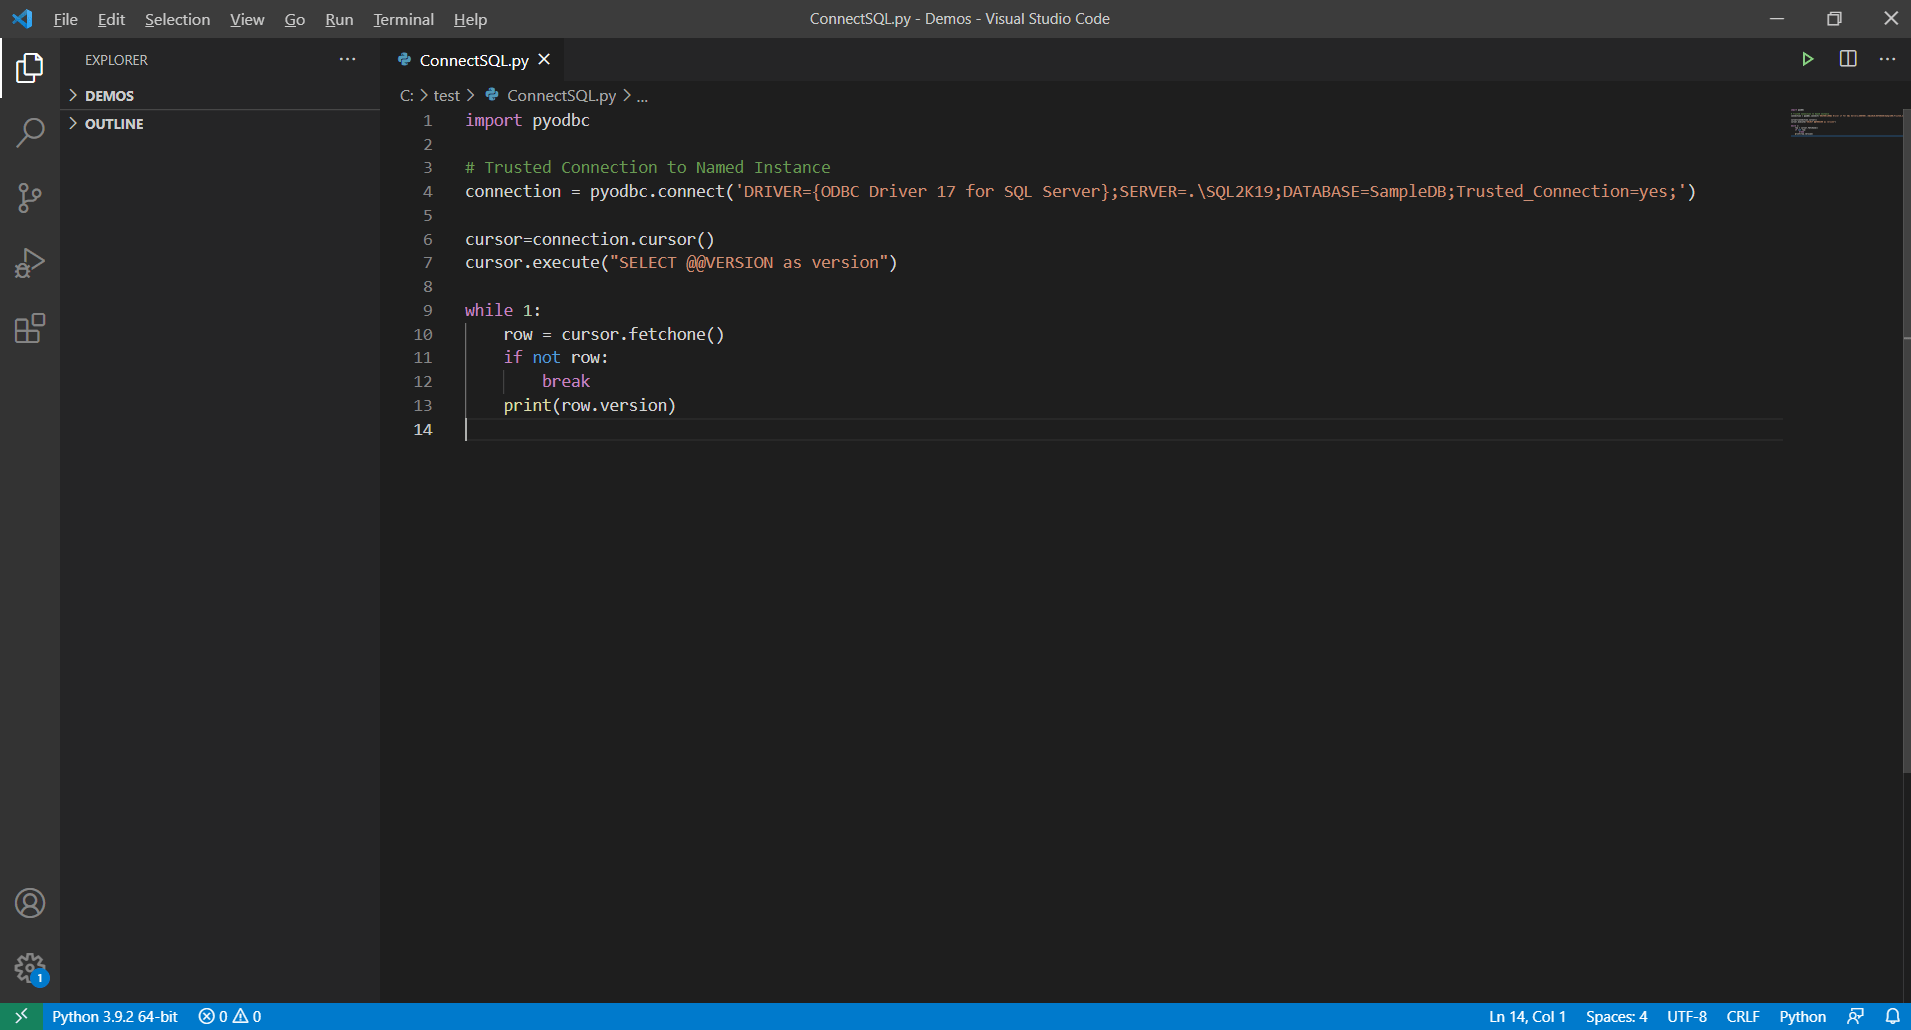Open the breadcrumb dropdown for test
Viewport: 1911px width, 1030px height.
pyautogui.click(x=445, y=95)
